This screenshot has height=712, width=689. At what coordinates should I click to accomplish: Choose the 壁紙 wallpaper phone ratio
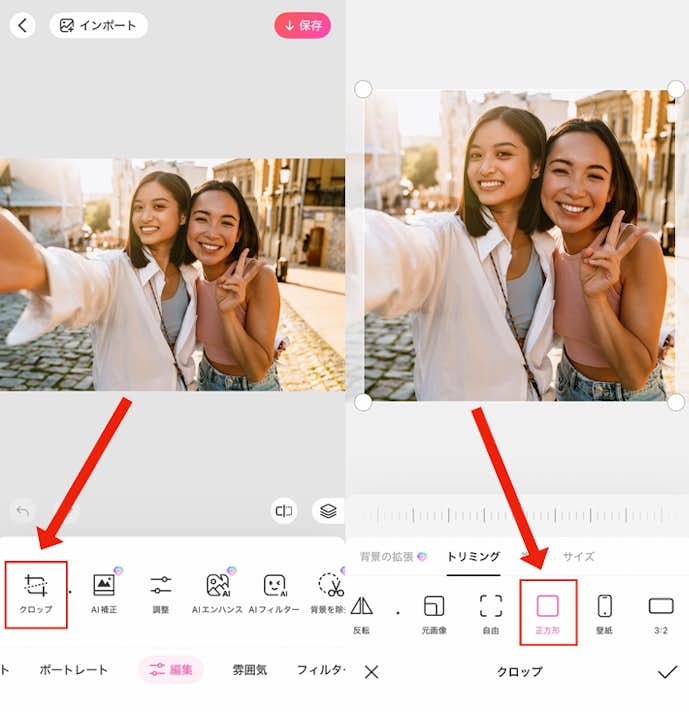605,614
